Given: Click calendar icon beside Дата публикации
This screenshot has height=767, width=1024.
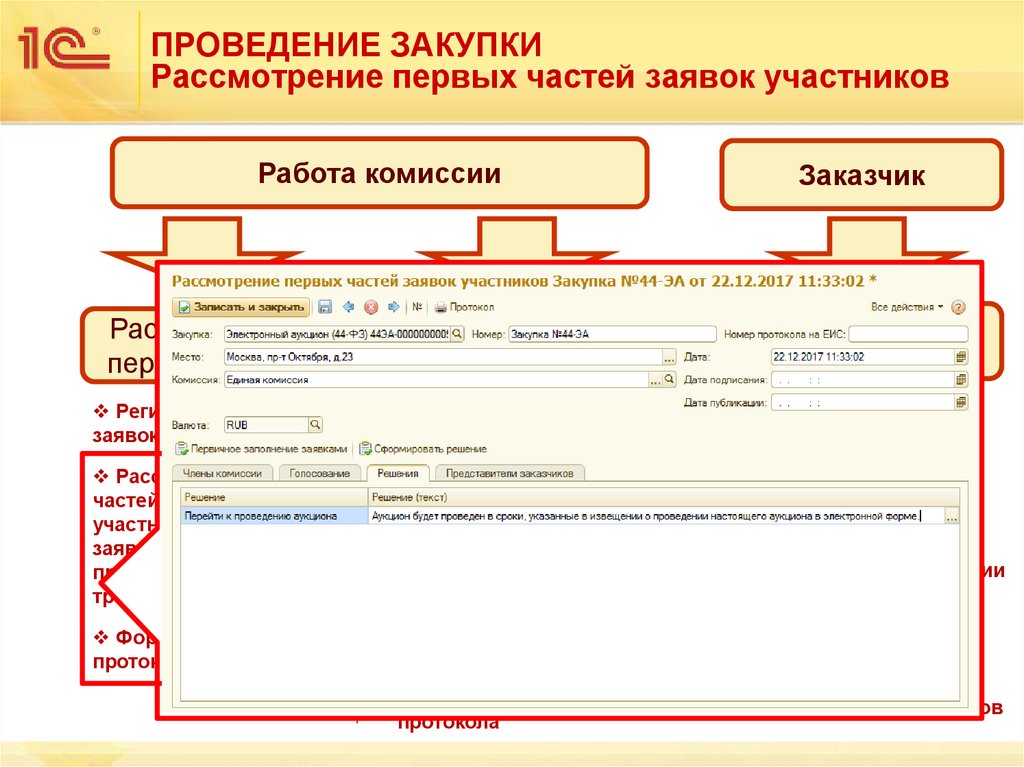Looking at the screenshot, I should click(x=961, y=402).
